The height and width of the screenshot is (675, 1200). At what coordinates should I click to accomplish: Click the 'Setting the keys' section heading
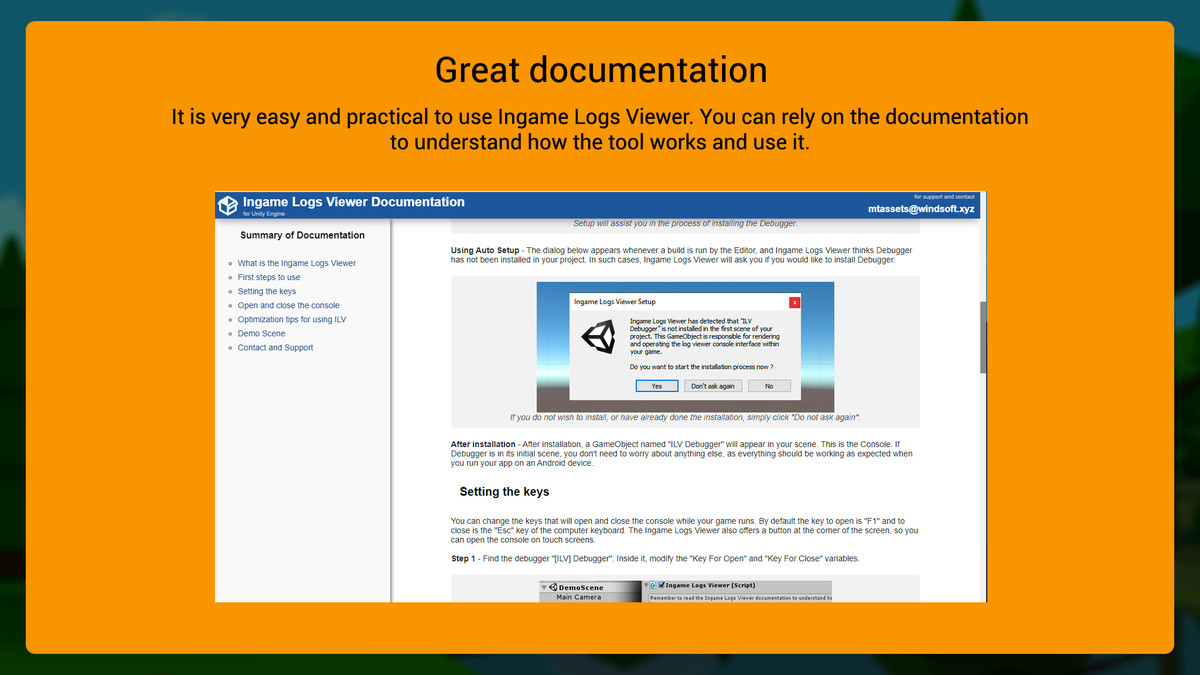[505, 492]
